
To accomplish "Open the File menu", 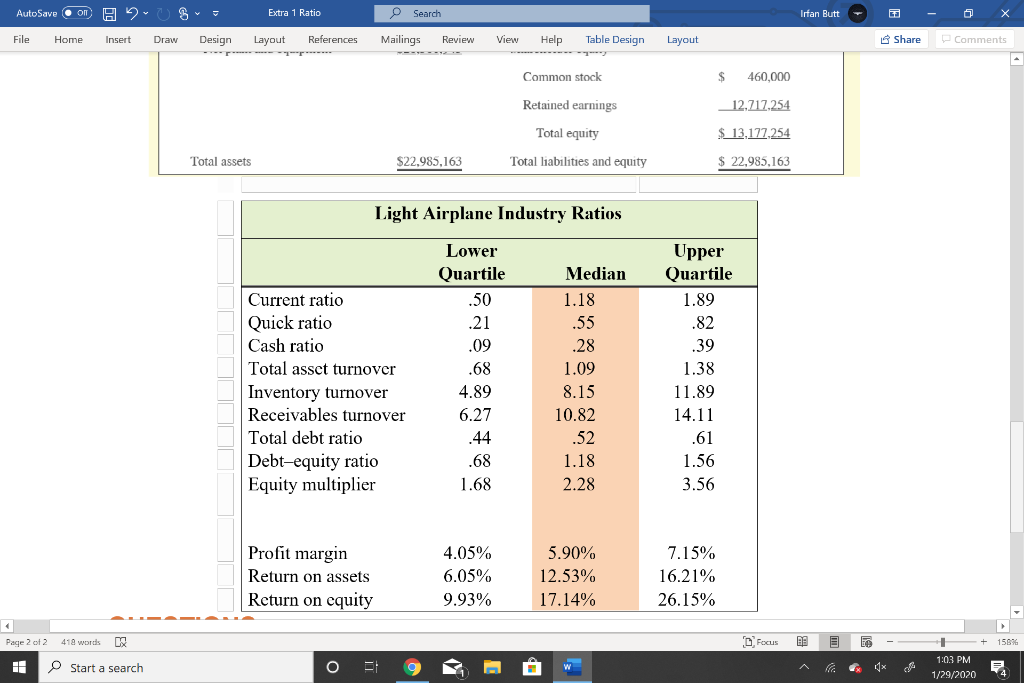I will pyautogui.click(x=22, y=39).
